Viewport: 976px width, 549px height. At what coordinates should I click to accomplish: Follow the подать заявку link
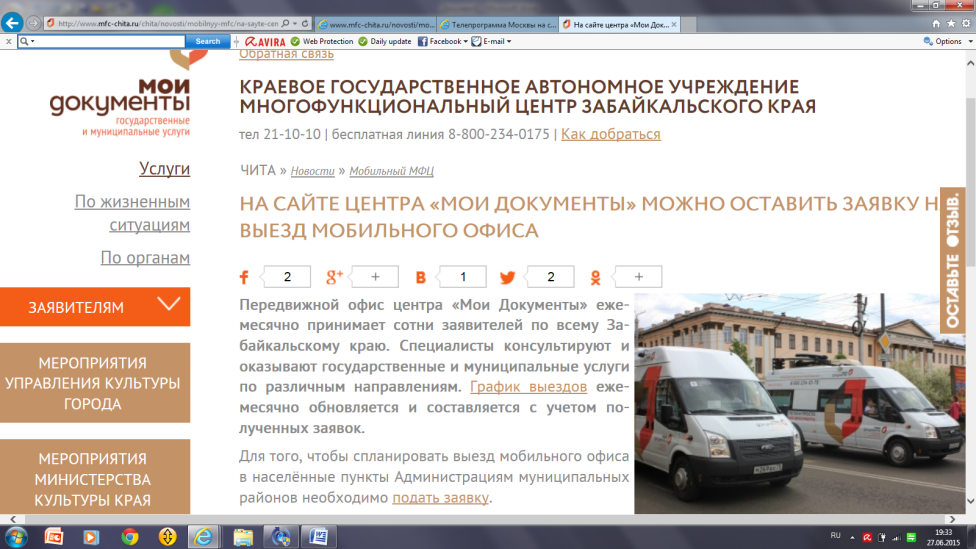click(x=440, y=498)
